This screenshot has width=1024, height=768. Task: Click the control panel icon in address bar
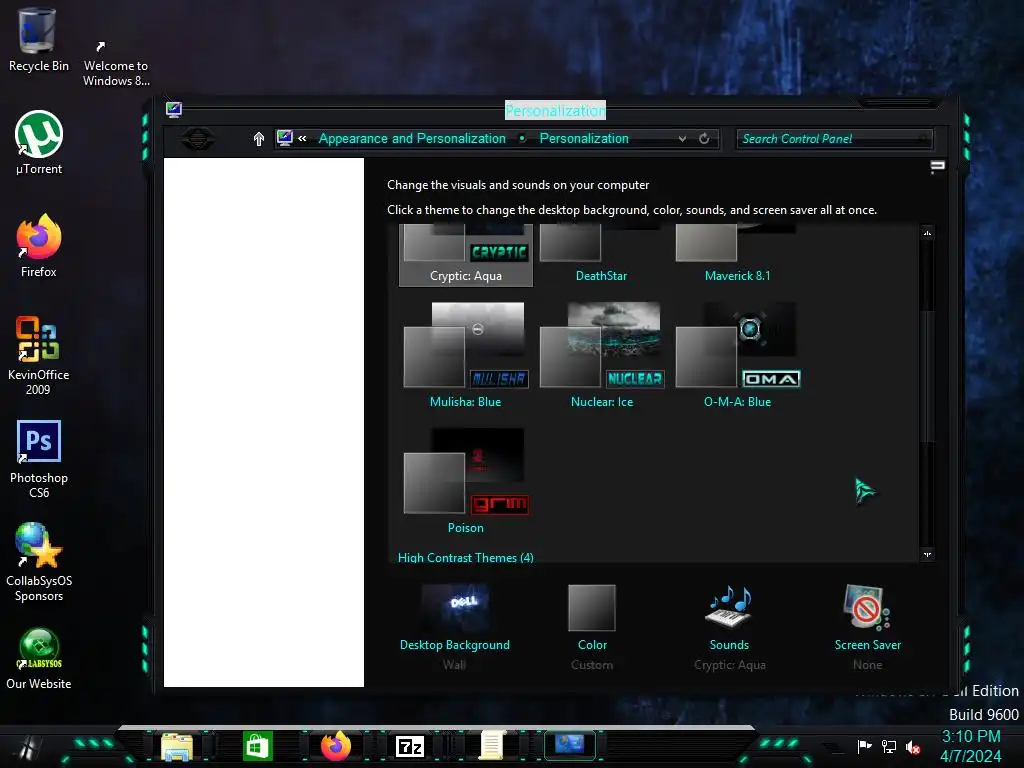click(x=285, y=138)
